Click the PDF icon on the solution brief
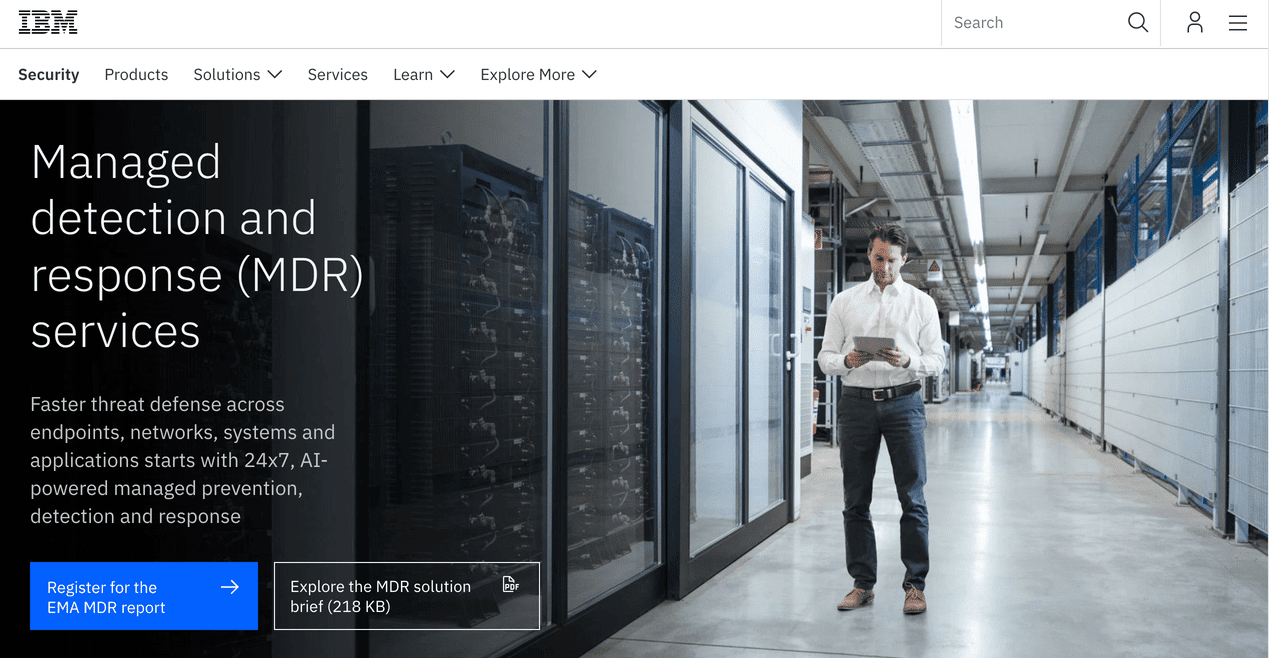Screen dimensions: 1269x658 pos(510,583)
